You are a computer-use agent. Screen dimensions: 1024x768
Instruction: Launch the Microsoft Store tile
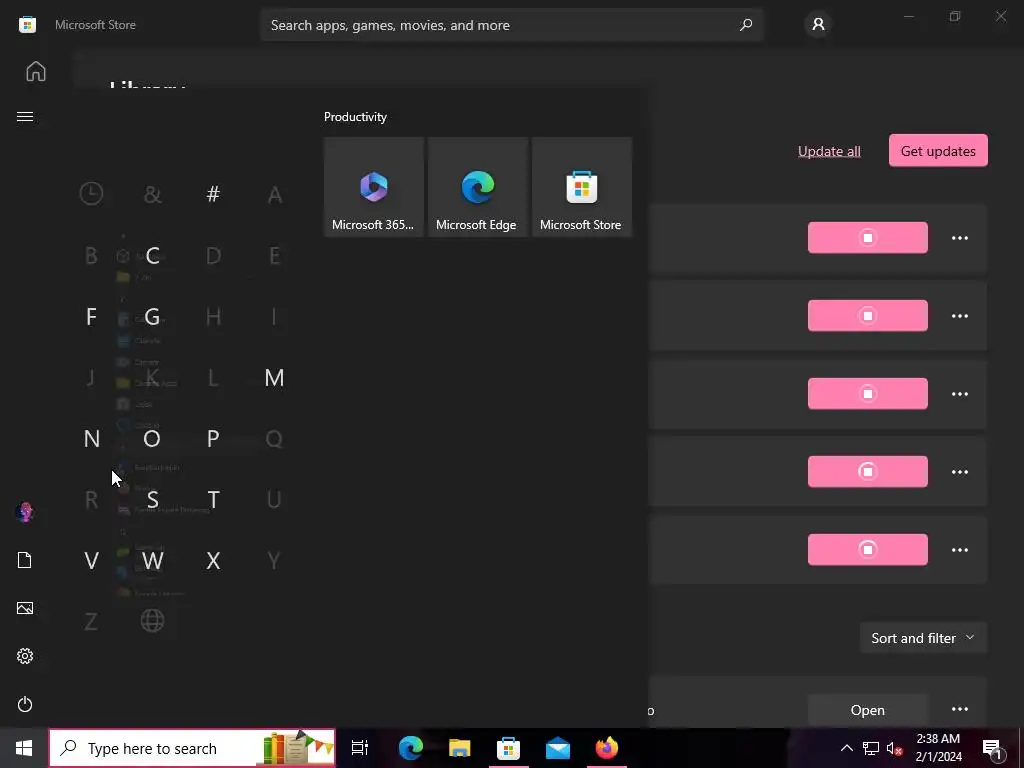pos(581,187)
